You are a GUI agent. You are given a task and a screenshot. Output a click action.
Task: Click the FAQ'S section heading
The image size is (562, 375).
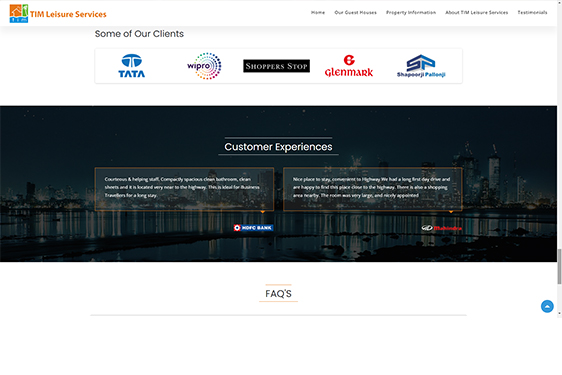coord(278,294)
